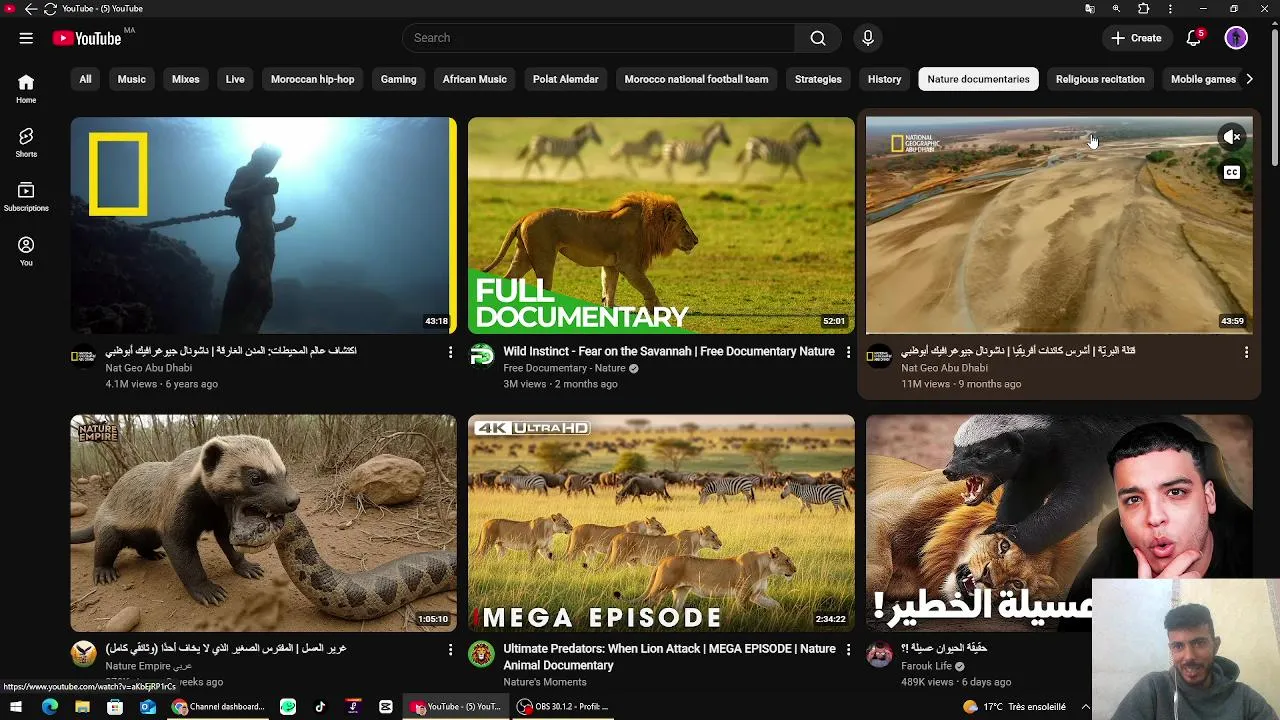Open Farouk Life channel avatar
Image resolution: width=1280 pixels, height=720 pixels.
point(880,654)
